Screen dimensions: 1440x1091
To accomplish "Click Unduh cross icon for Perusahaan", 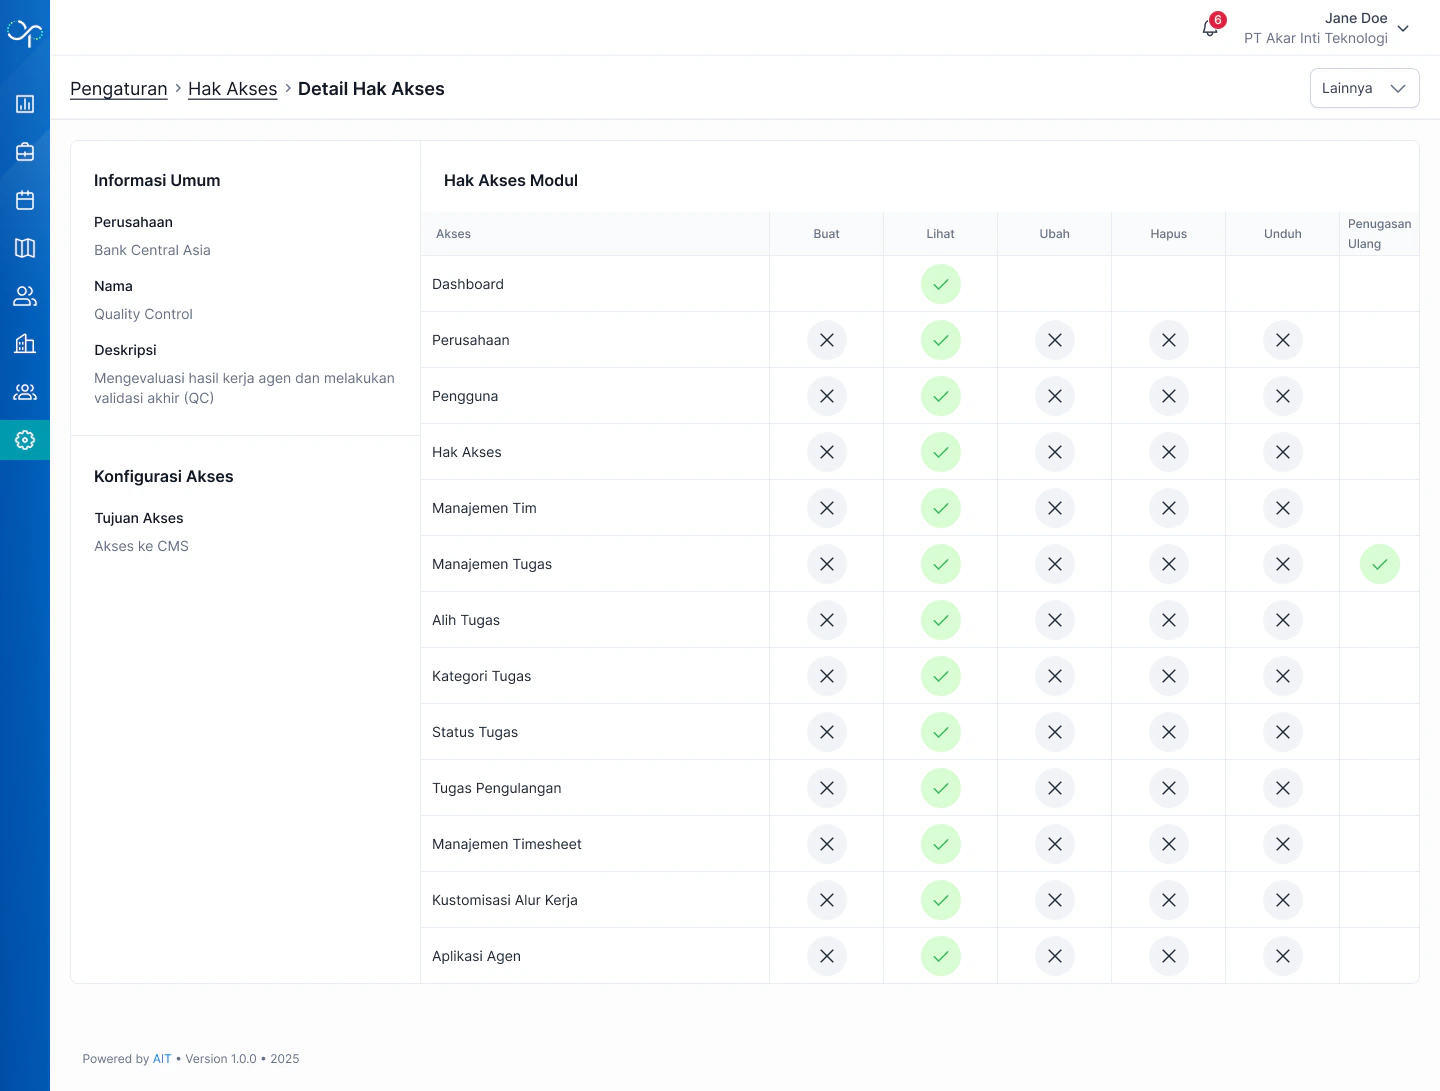I will [1283, 340].
